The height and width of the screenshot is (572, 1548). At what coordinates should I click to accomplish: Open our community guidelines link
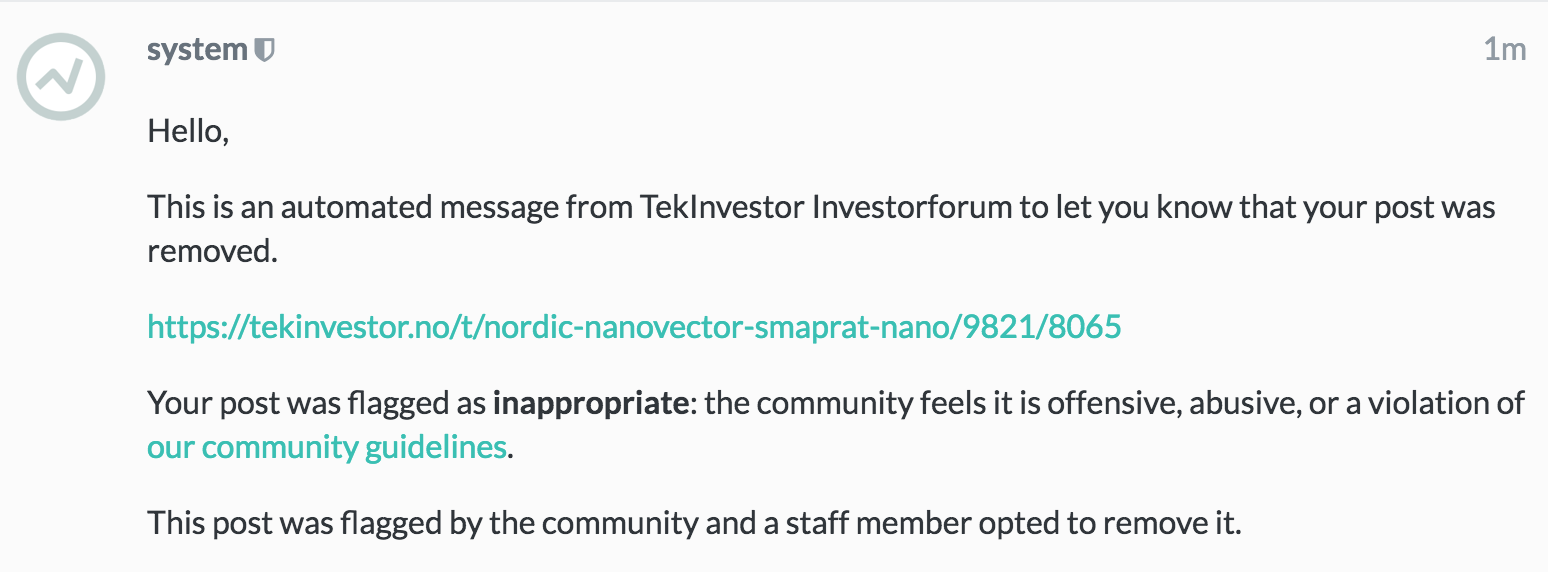click(x=327, y=446)
